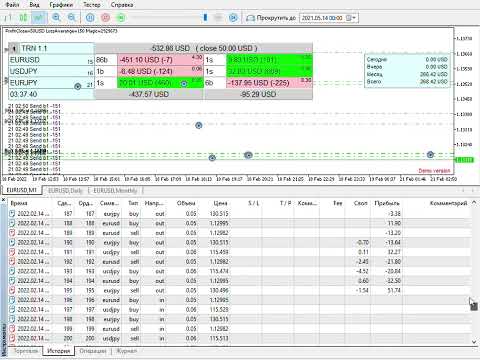Select the USDJPY row in TRN panel
480x360 pixels.
pyautogui.click(x=51, y=71)
